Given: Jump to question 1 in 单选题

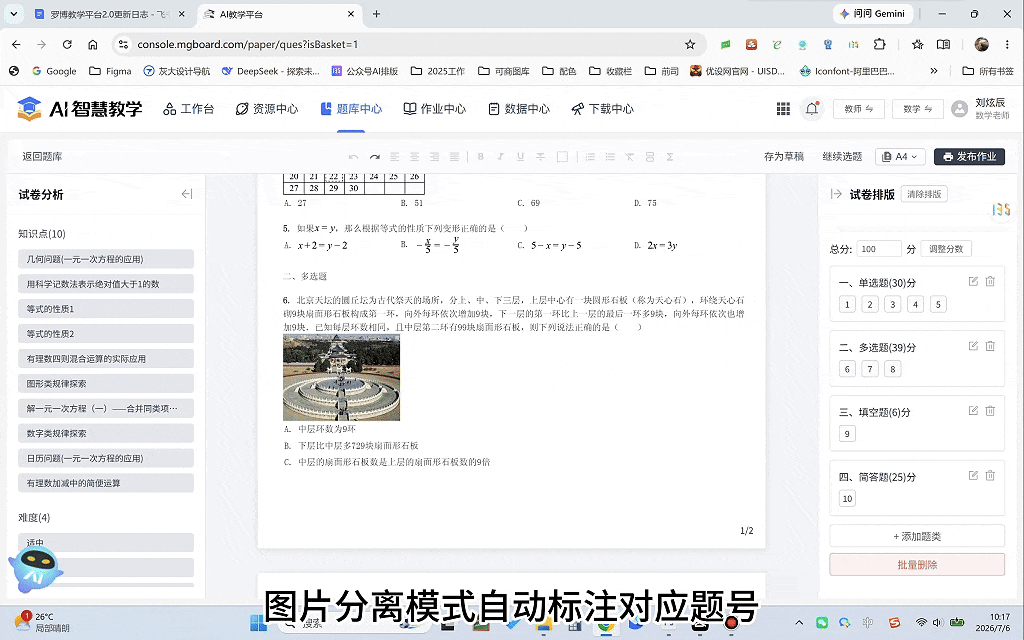Looking at the screenshot, I should coord(847,304).
